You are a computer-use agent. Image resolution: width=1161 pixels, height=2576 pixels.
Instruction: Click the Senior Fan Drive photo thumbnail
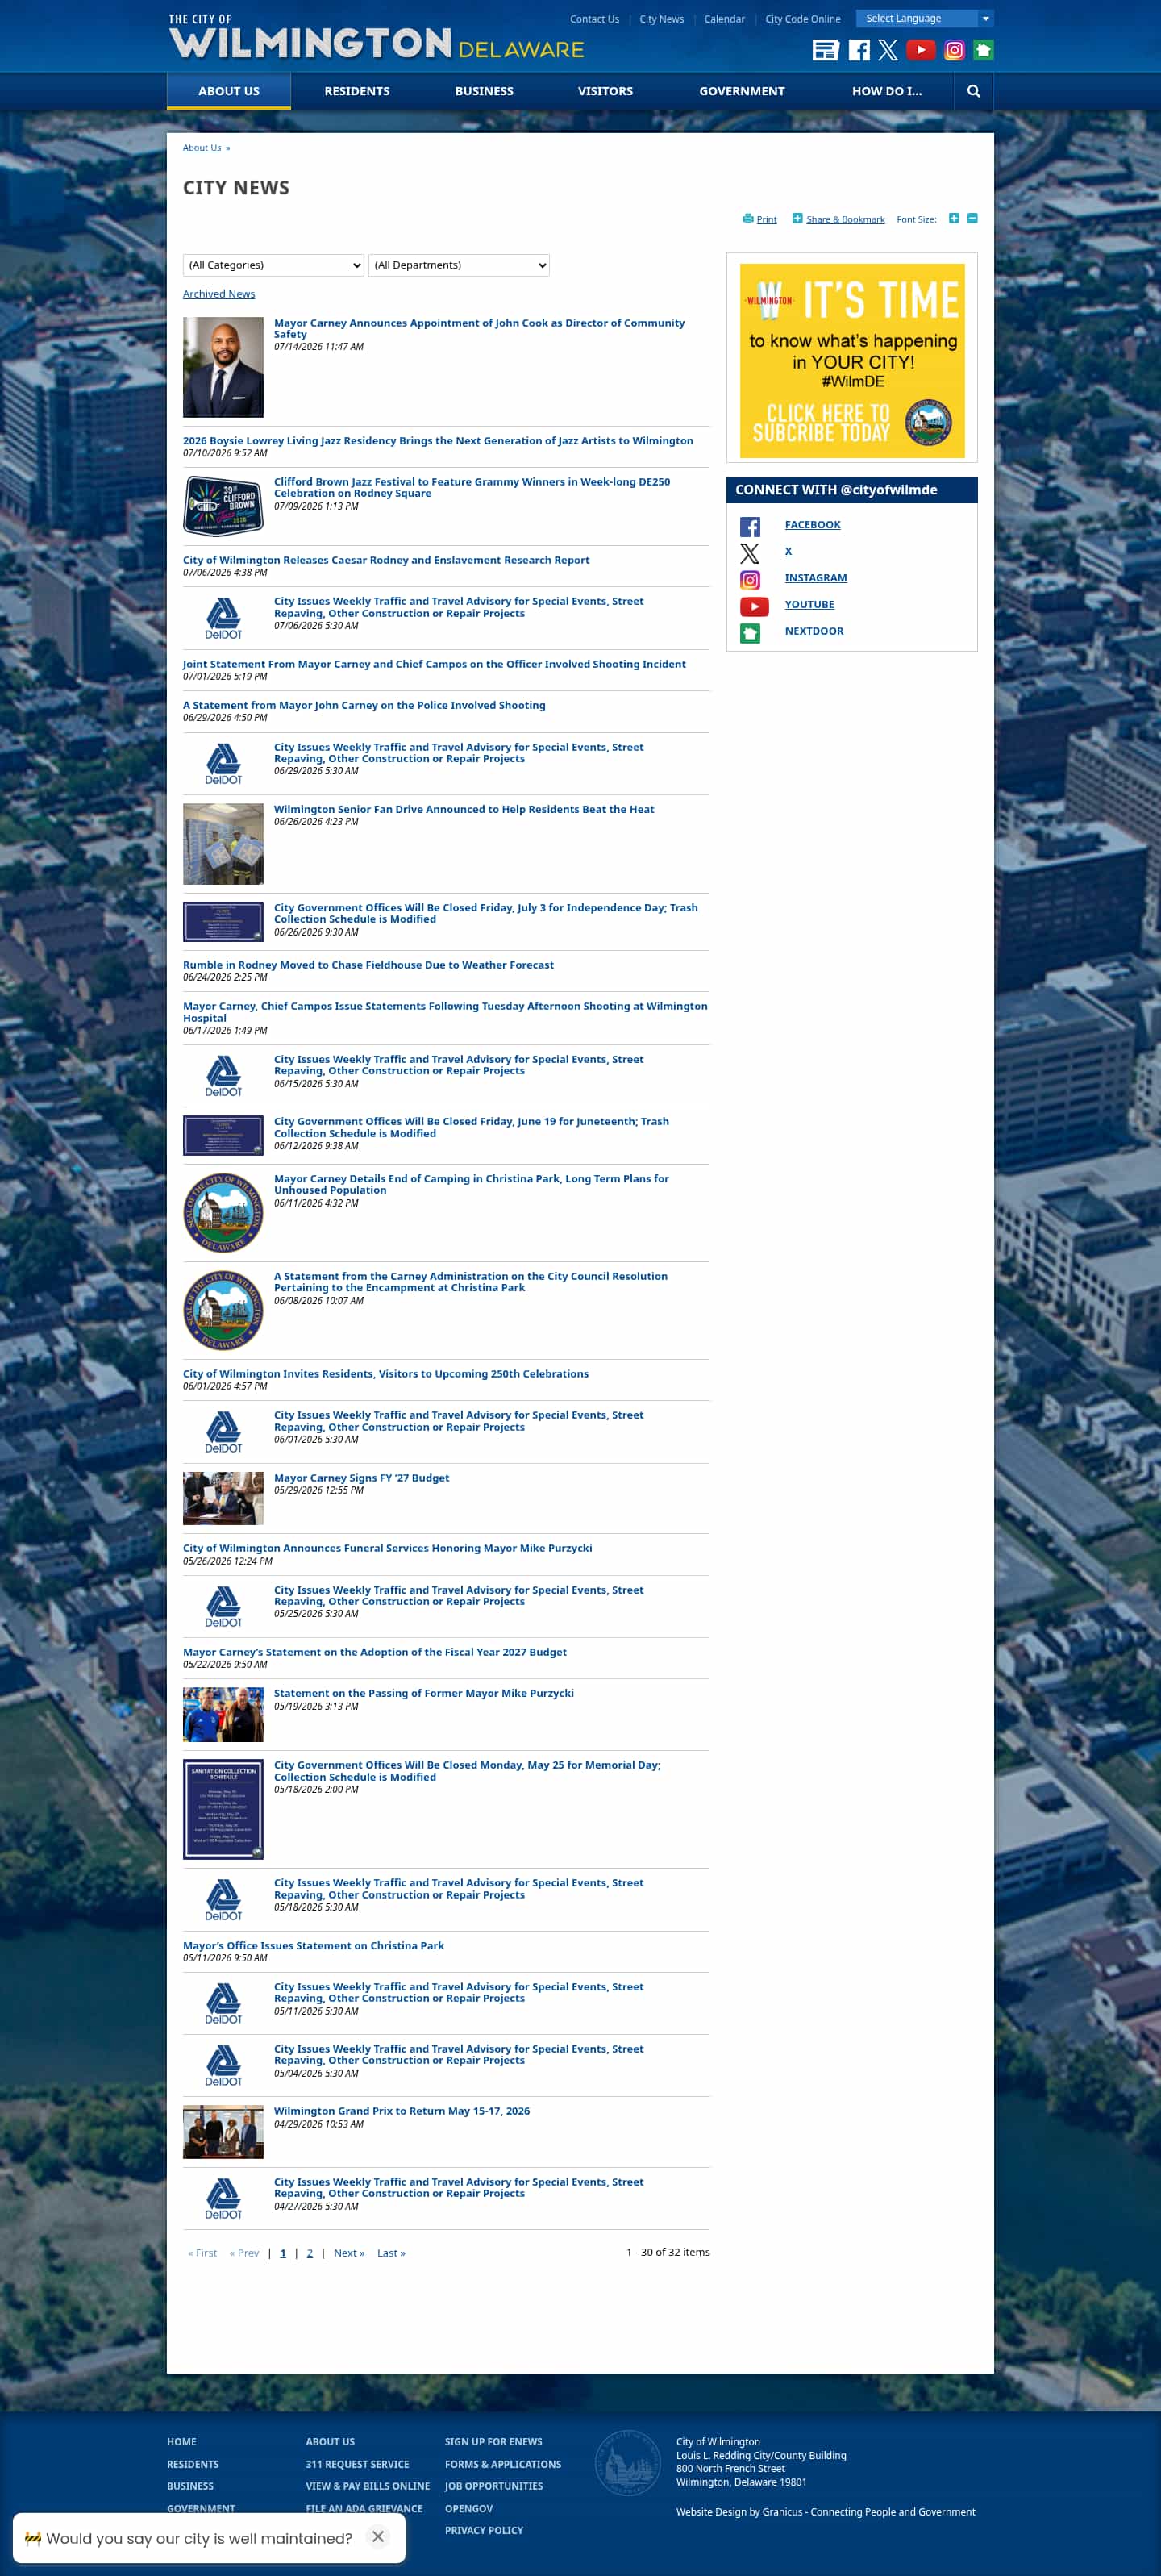pyautogui.click(x=223, y=844)
